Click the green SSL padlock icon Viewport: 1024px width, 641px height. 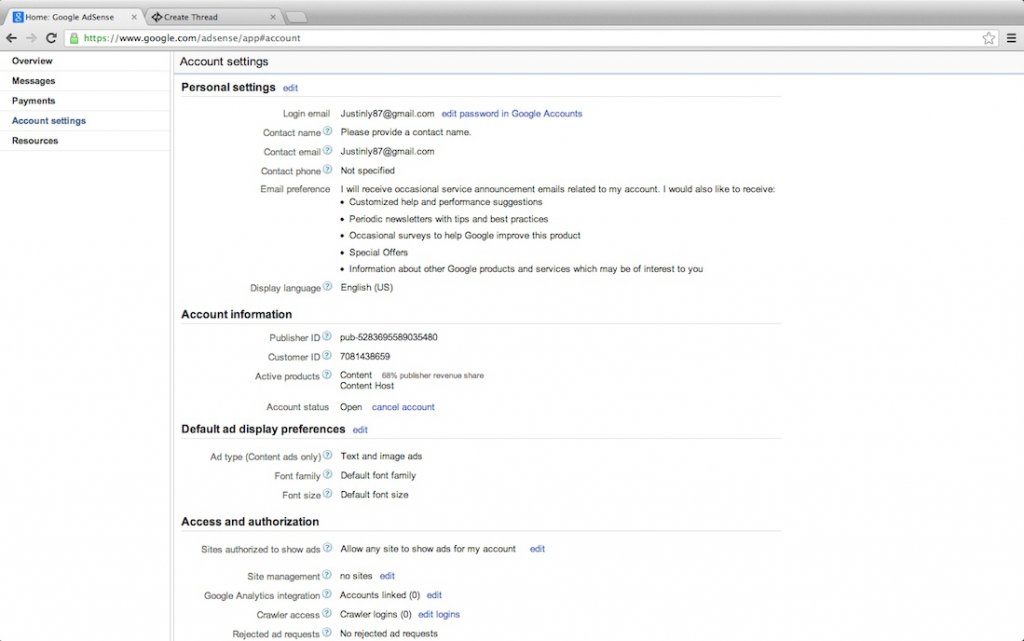click(x=74, y=38)
